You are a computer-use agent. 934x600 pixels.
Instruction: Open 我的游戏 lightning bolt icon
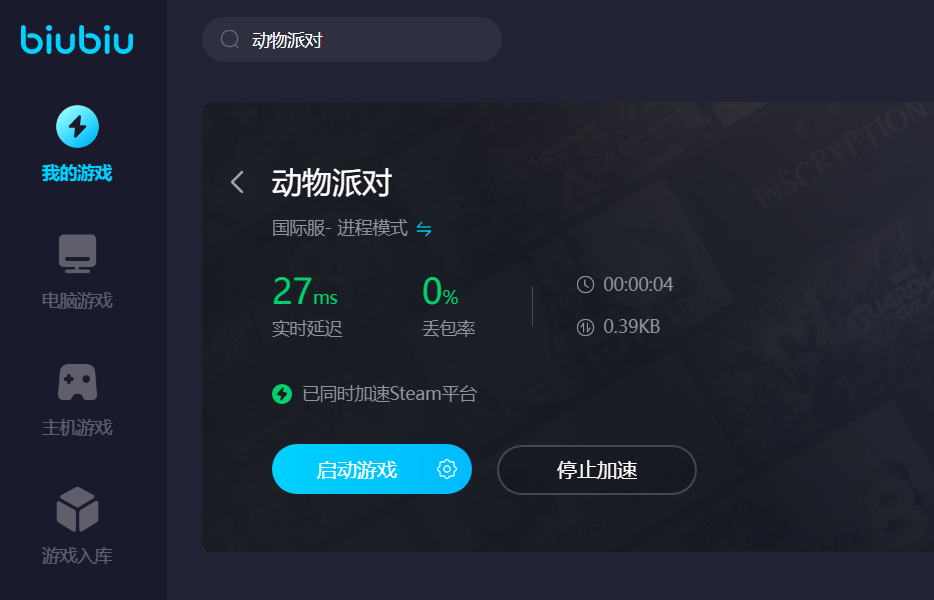77,126
